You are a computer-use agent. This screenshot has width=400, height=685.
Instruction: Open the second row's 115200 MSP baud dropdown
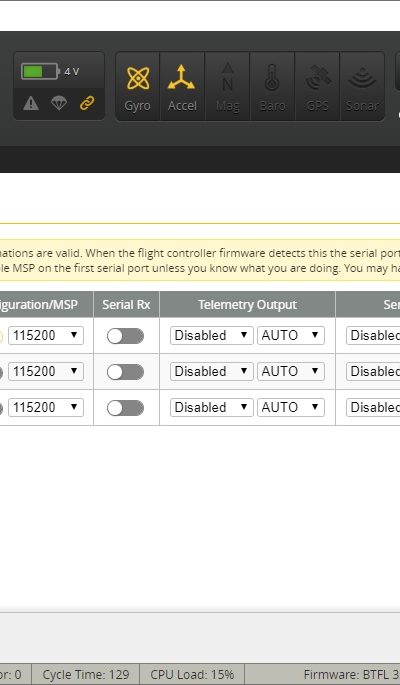click(46, 371)
